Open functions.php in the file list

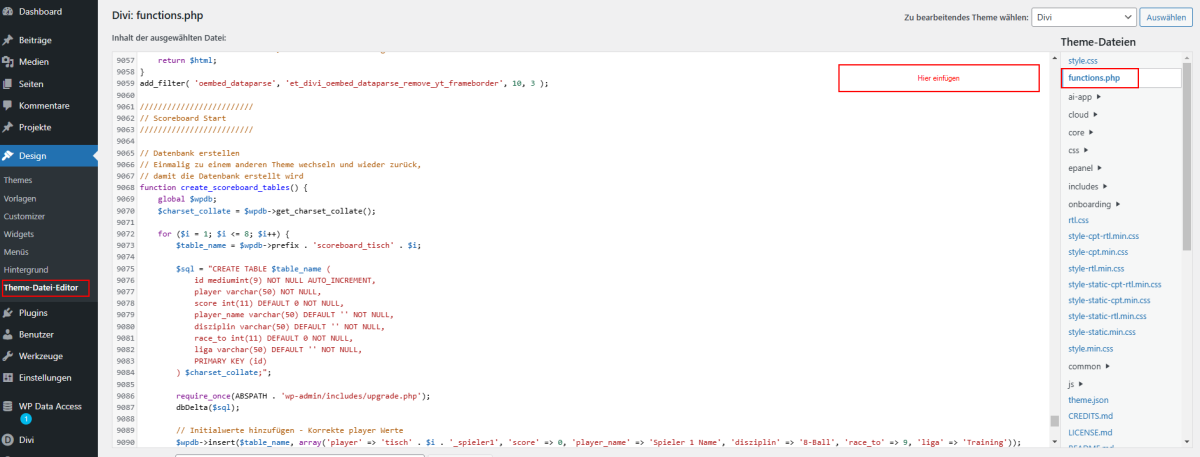click(1093, 78)
